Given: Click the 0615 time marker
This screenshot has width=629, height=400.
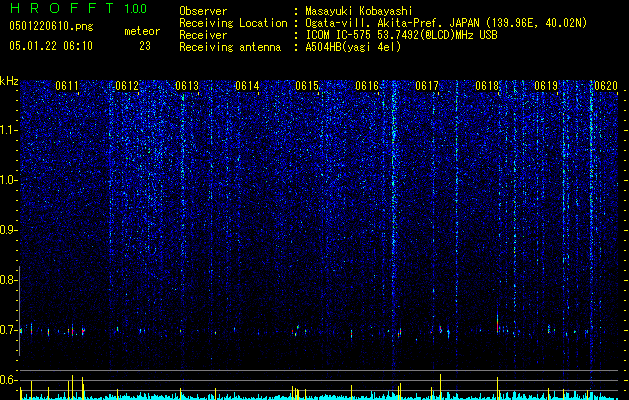Looking at the screenshot, I should click(x=307, y=86).
